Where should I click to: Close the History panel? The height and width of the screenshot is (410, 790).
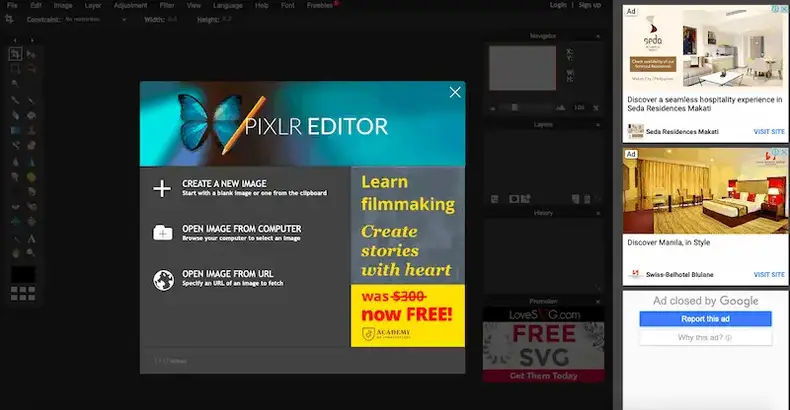click(x=598, y=213)
